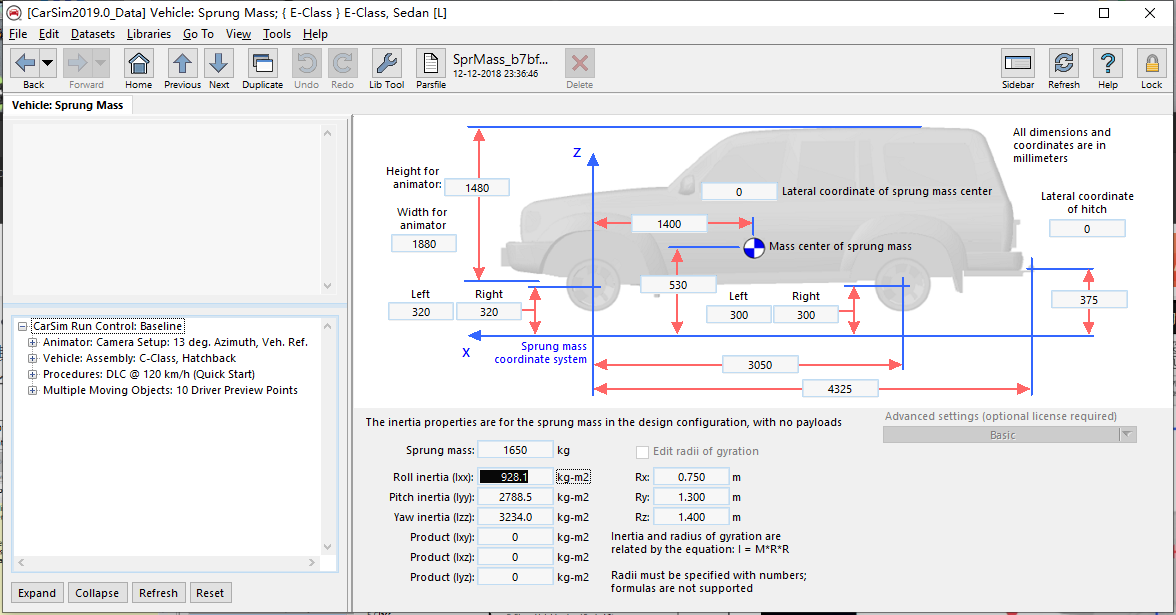Edit the wheelbase field 3050
This screenshot has width=1176, height=615.
click(x=760, y=364)
